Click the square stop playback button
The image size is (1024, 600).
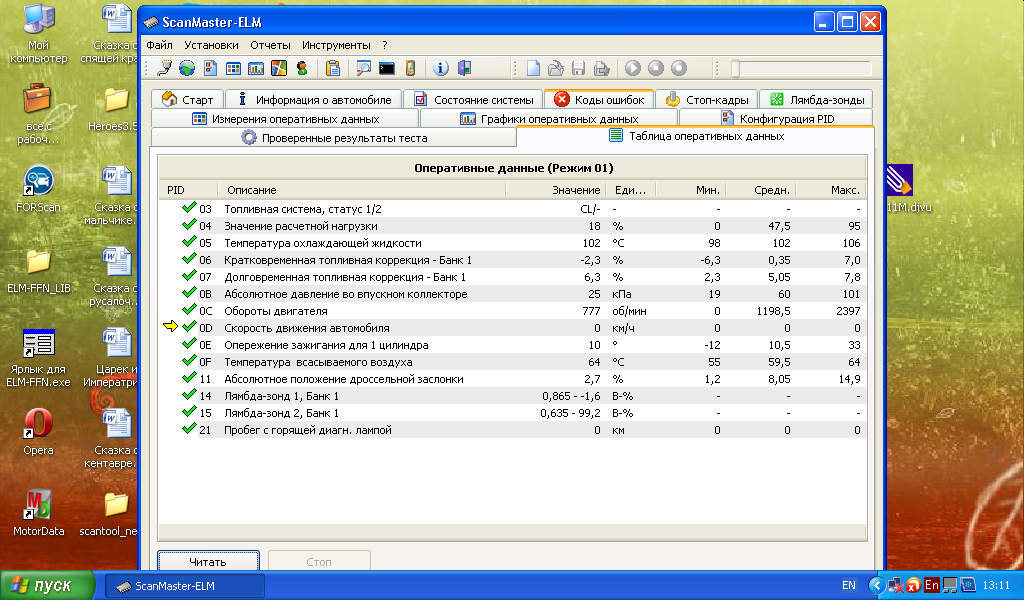(x=656, y=68)
